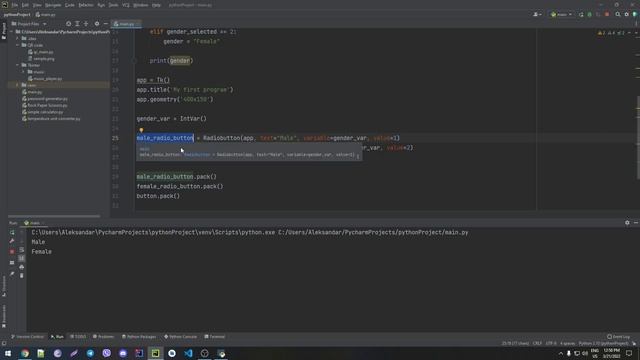
Task: Open TODO tool window tab
Action: (x=78, y=337)
